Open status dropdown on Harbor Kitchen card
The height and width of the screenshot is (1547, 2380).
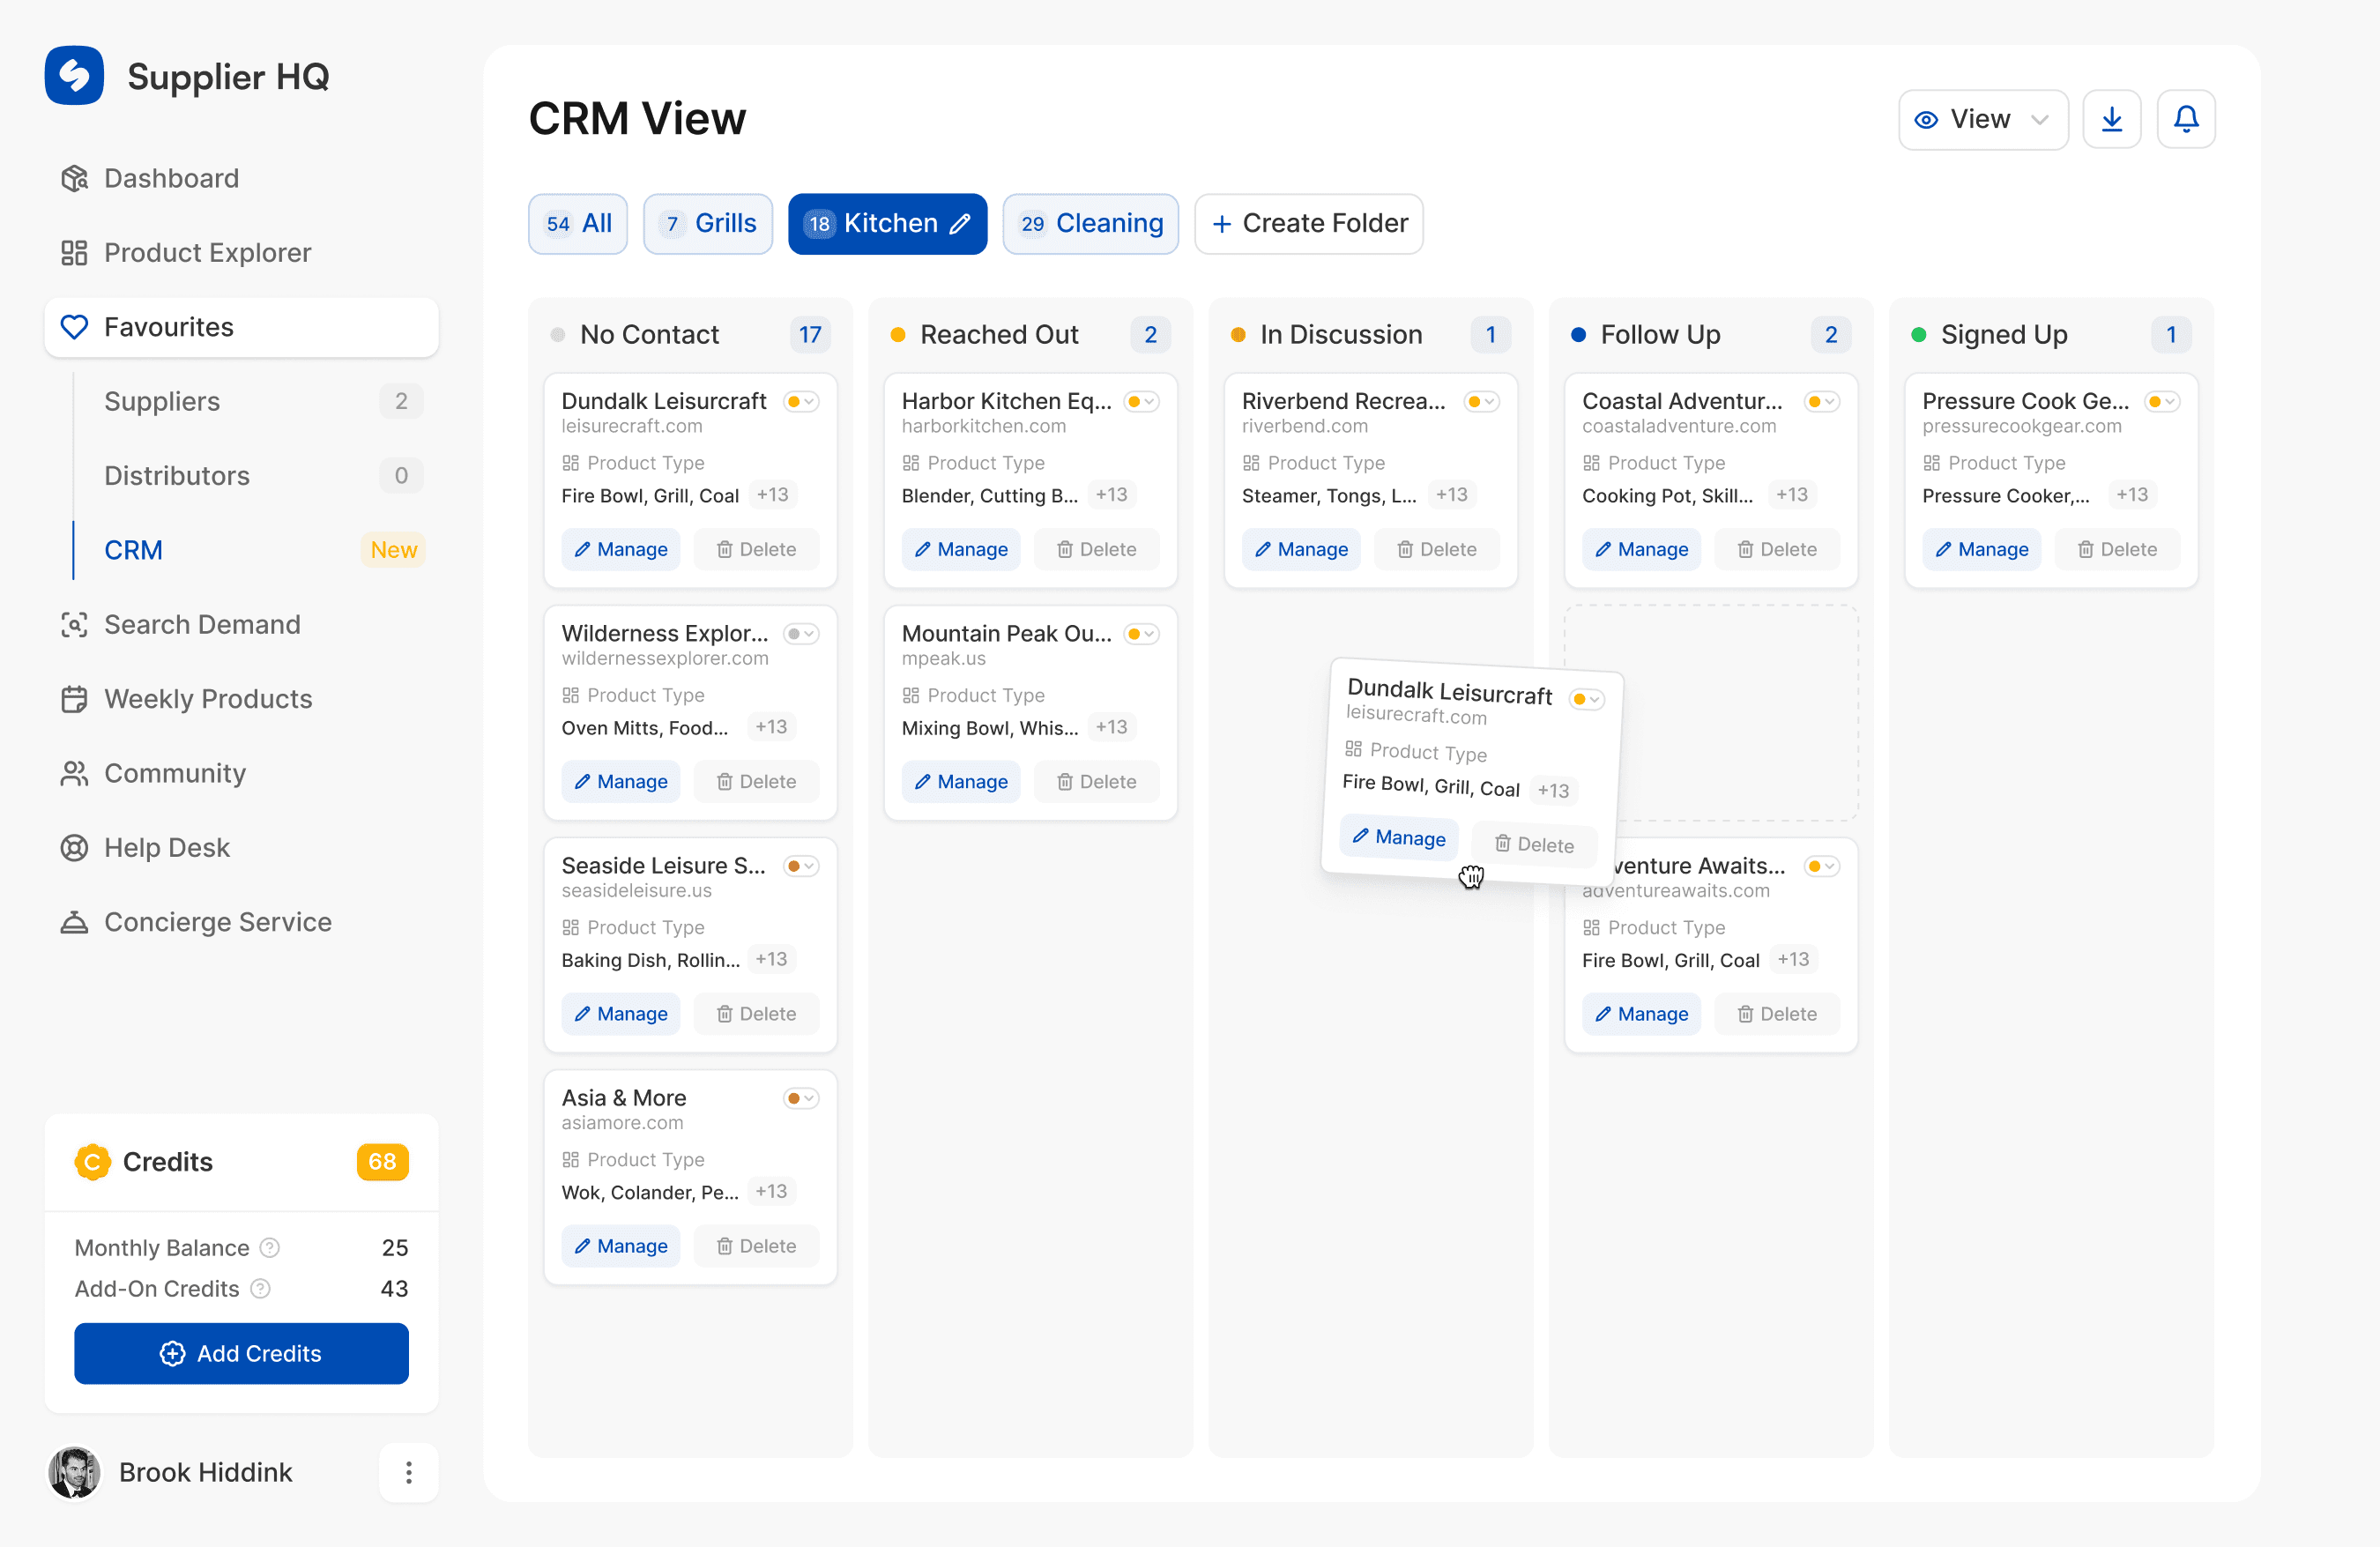tap(1141, 402)
